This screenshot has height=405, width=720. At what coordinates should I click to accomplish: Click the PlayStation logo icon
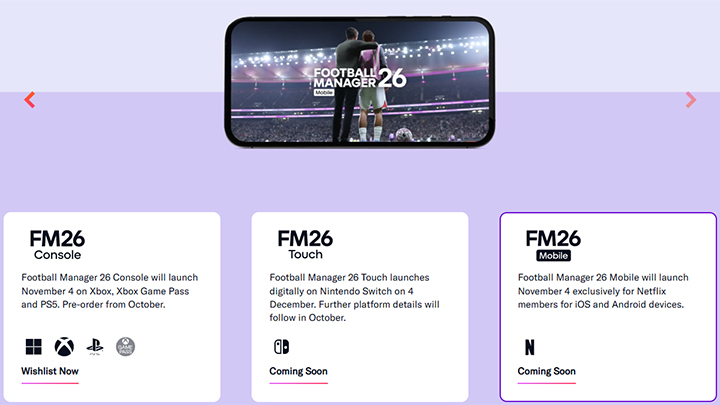point(95,347)
